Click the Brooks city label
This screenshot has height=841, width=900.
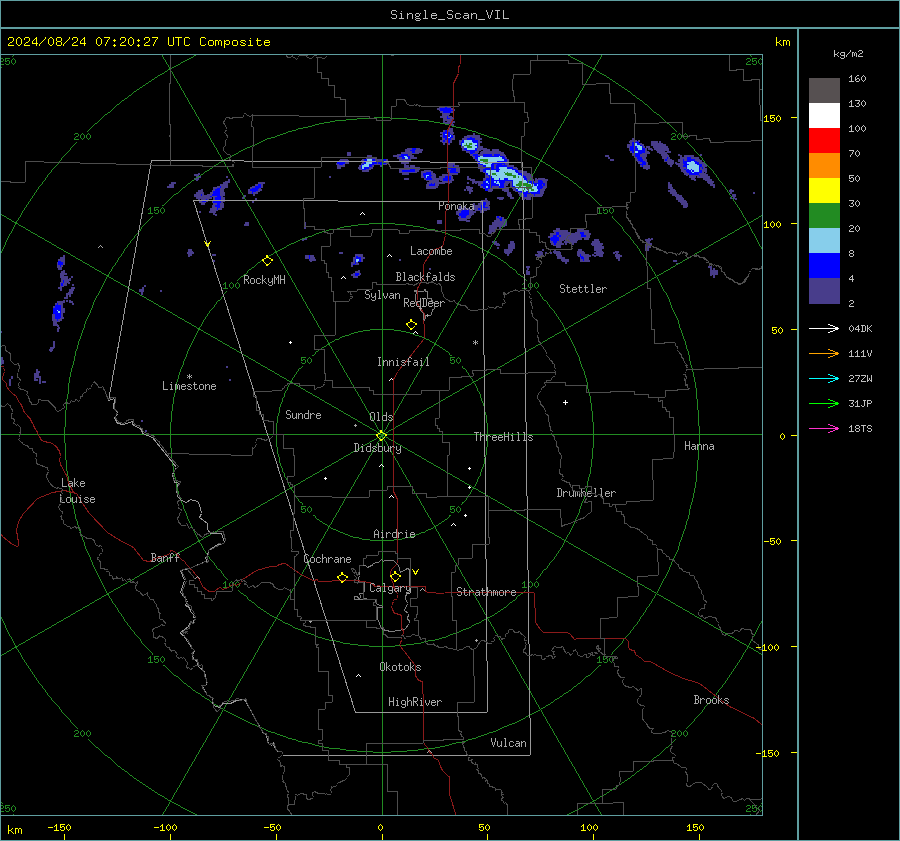pos(711,700)
